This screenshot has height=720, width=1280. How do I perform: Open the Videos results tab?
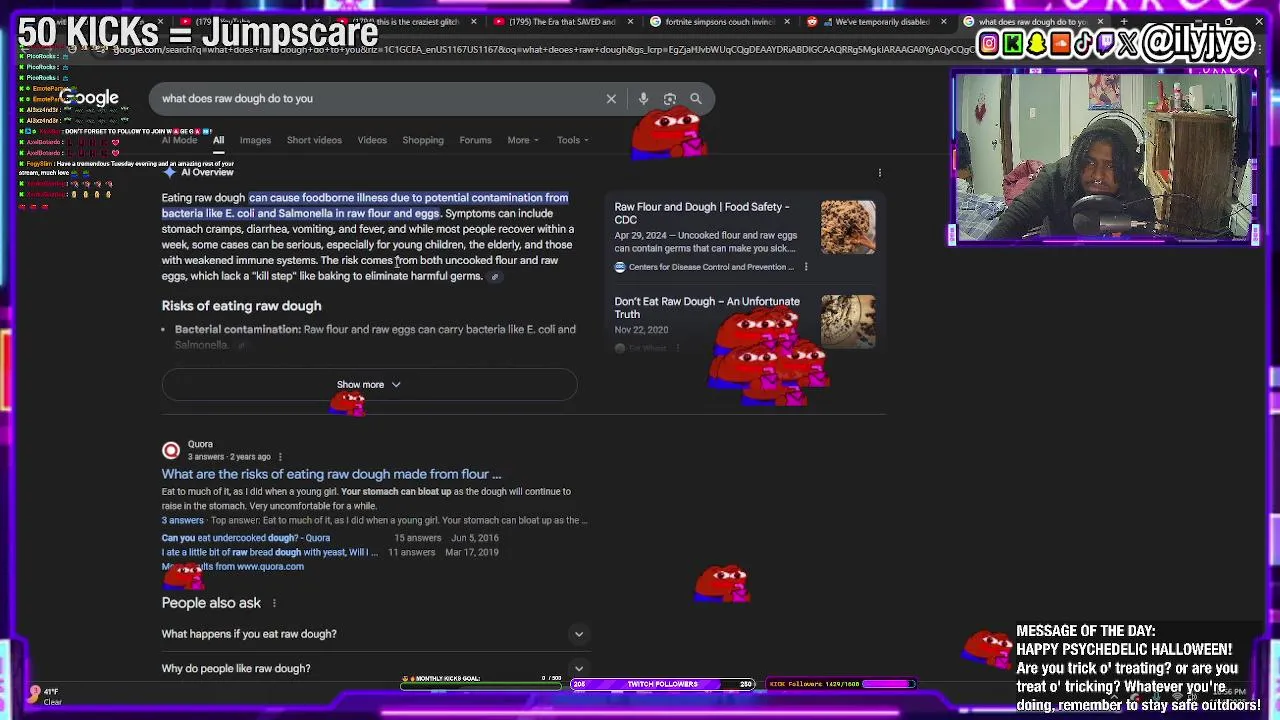click(372, 140)
